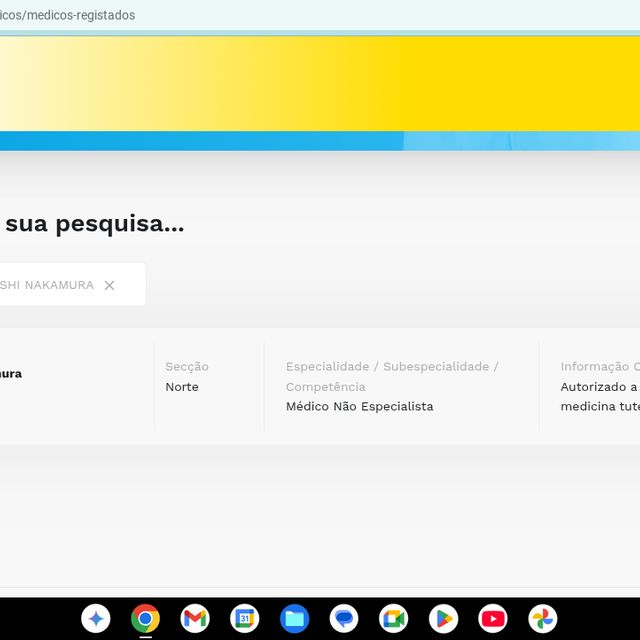Launch Gmail from the shelf
Image resolution: width=640 pixels, height=640 pixels.
point(195,618)
